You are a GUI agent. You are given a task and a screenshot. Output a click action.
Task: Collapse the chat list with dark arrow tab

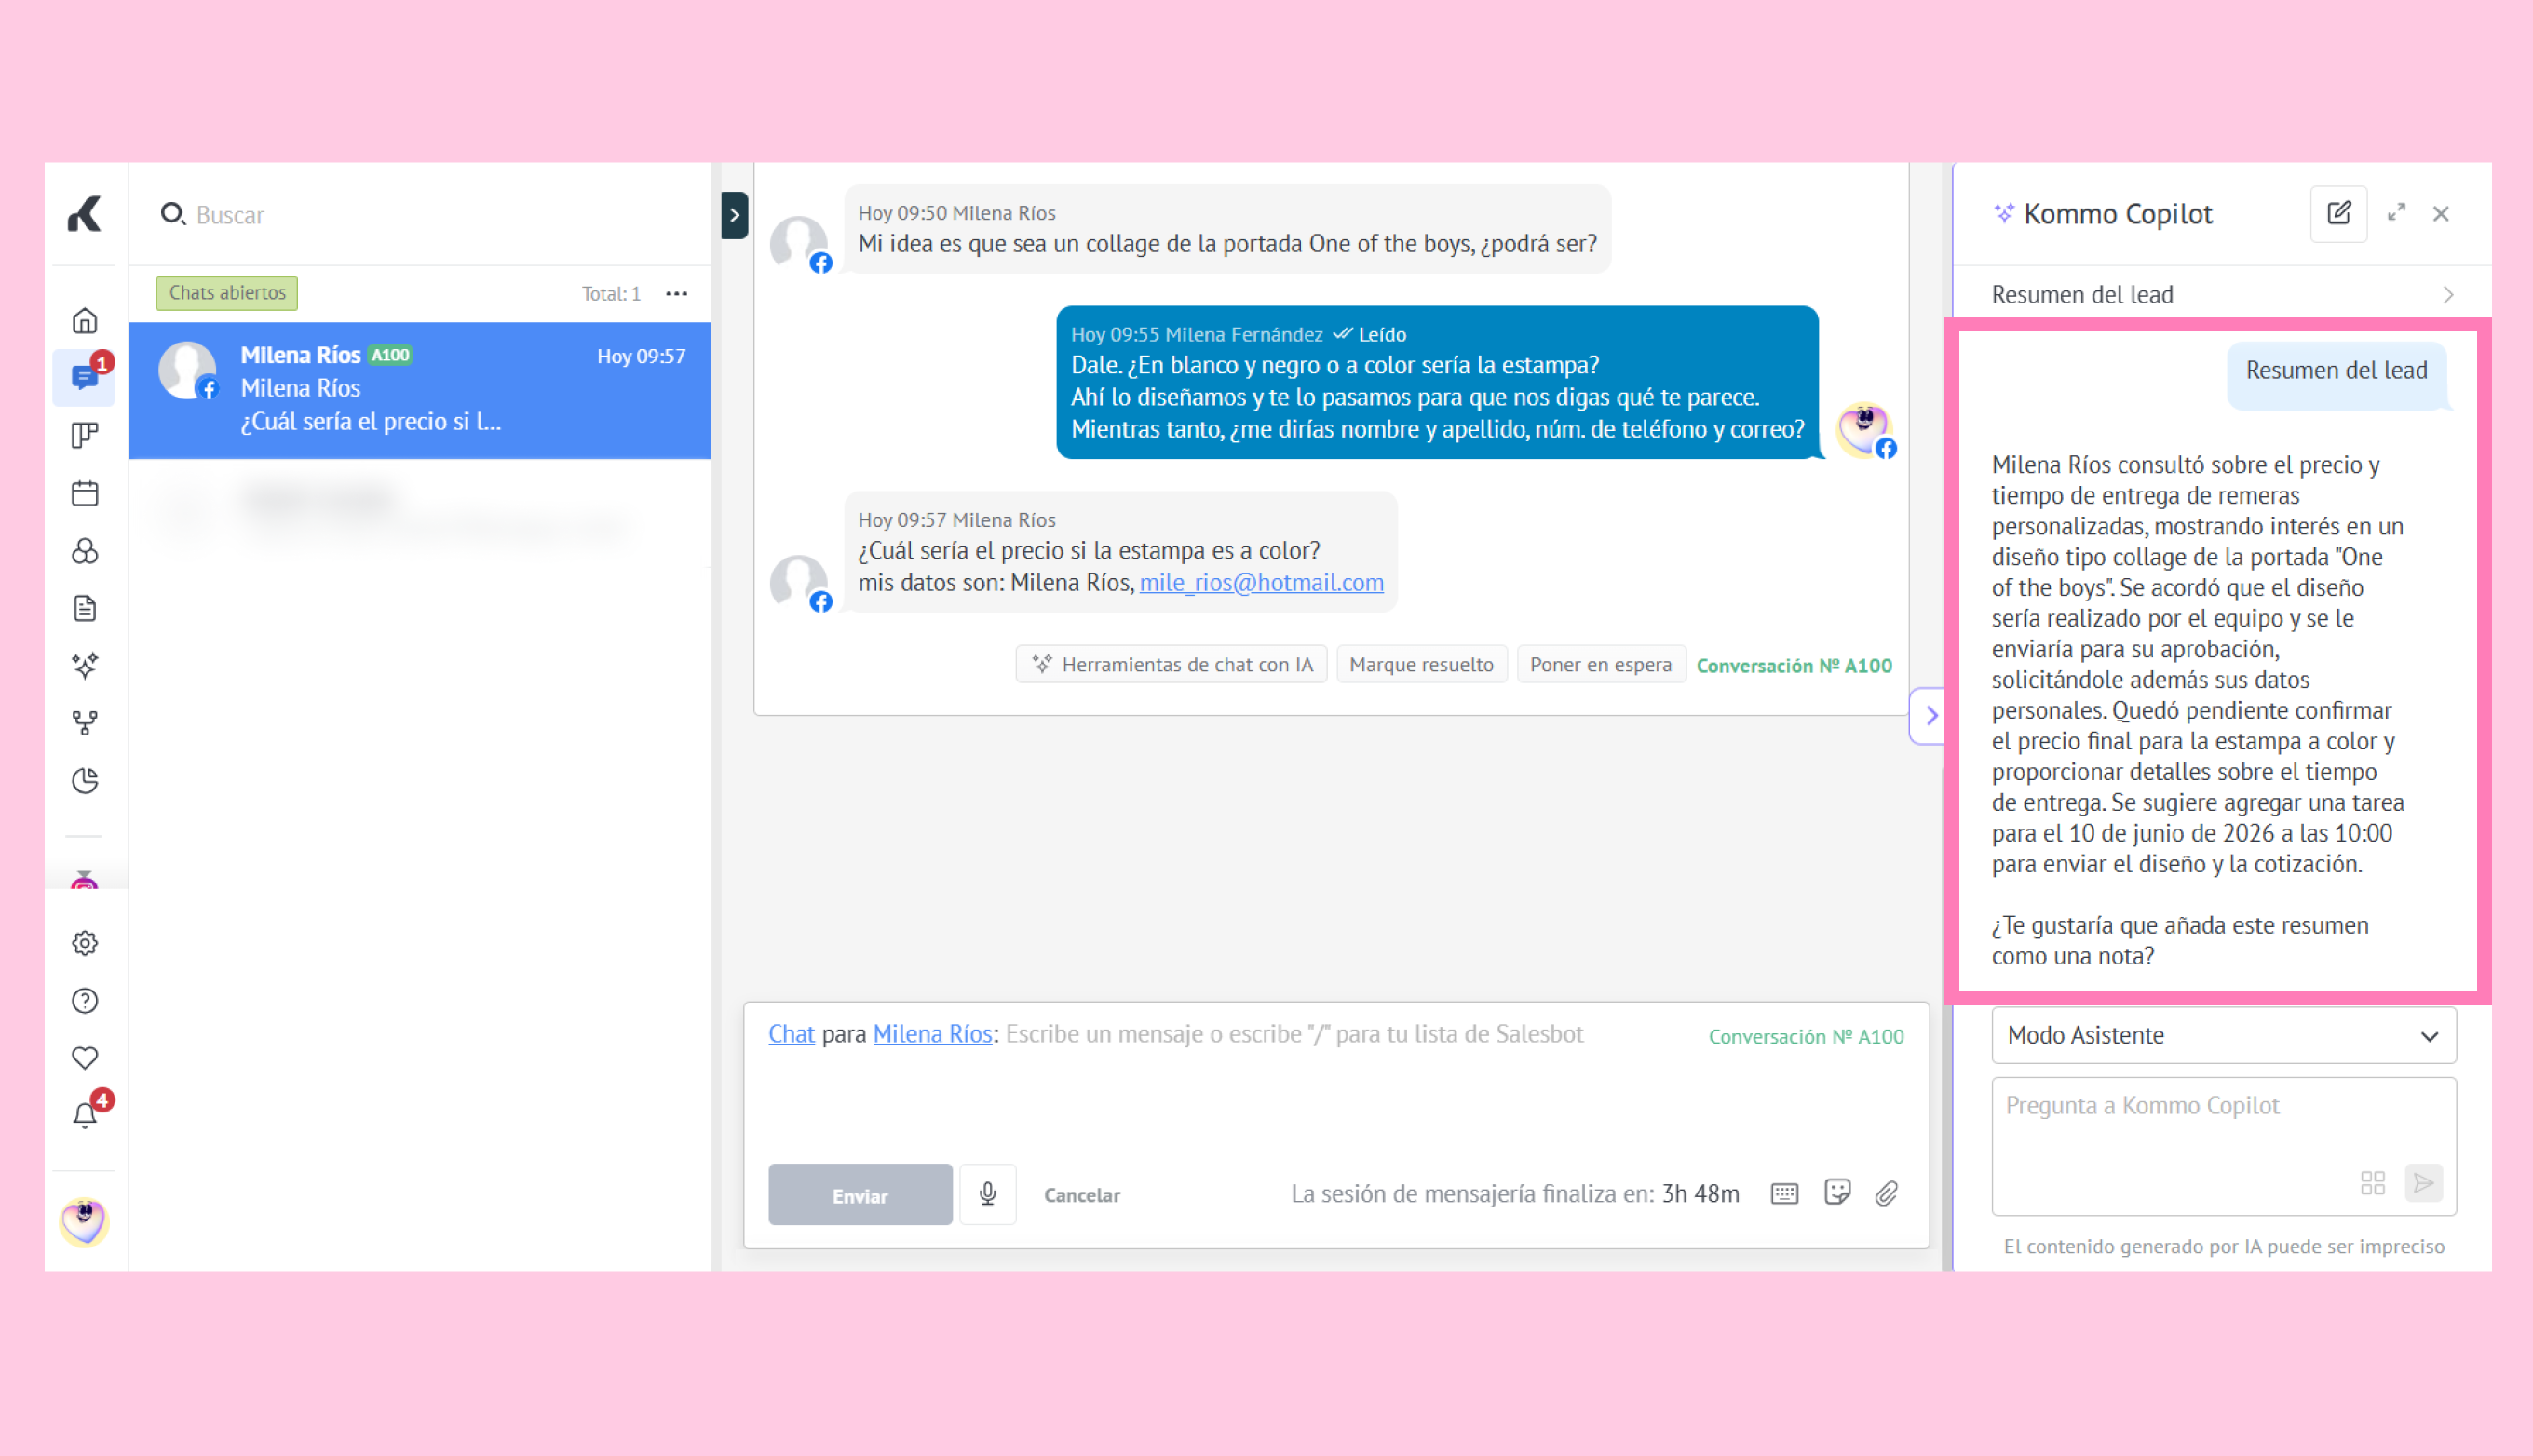click(x=734, y=215)
